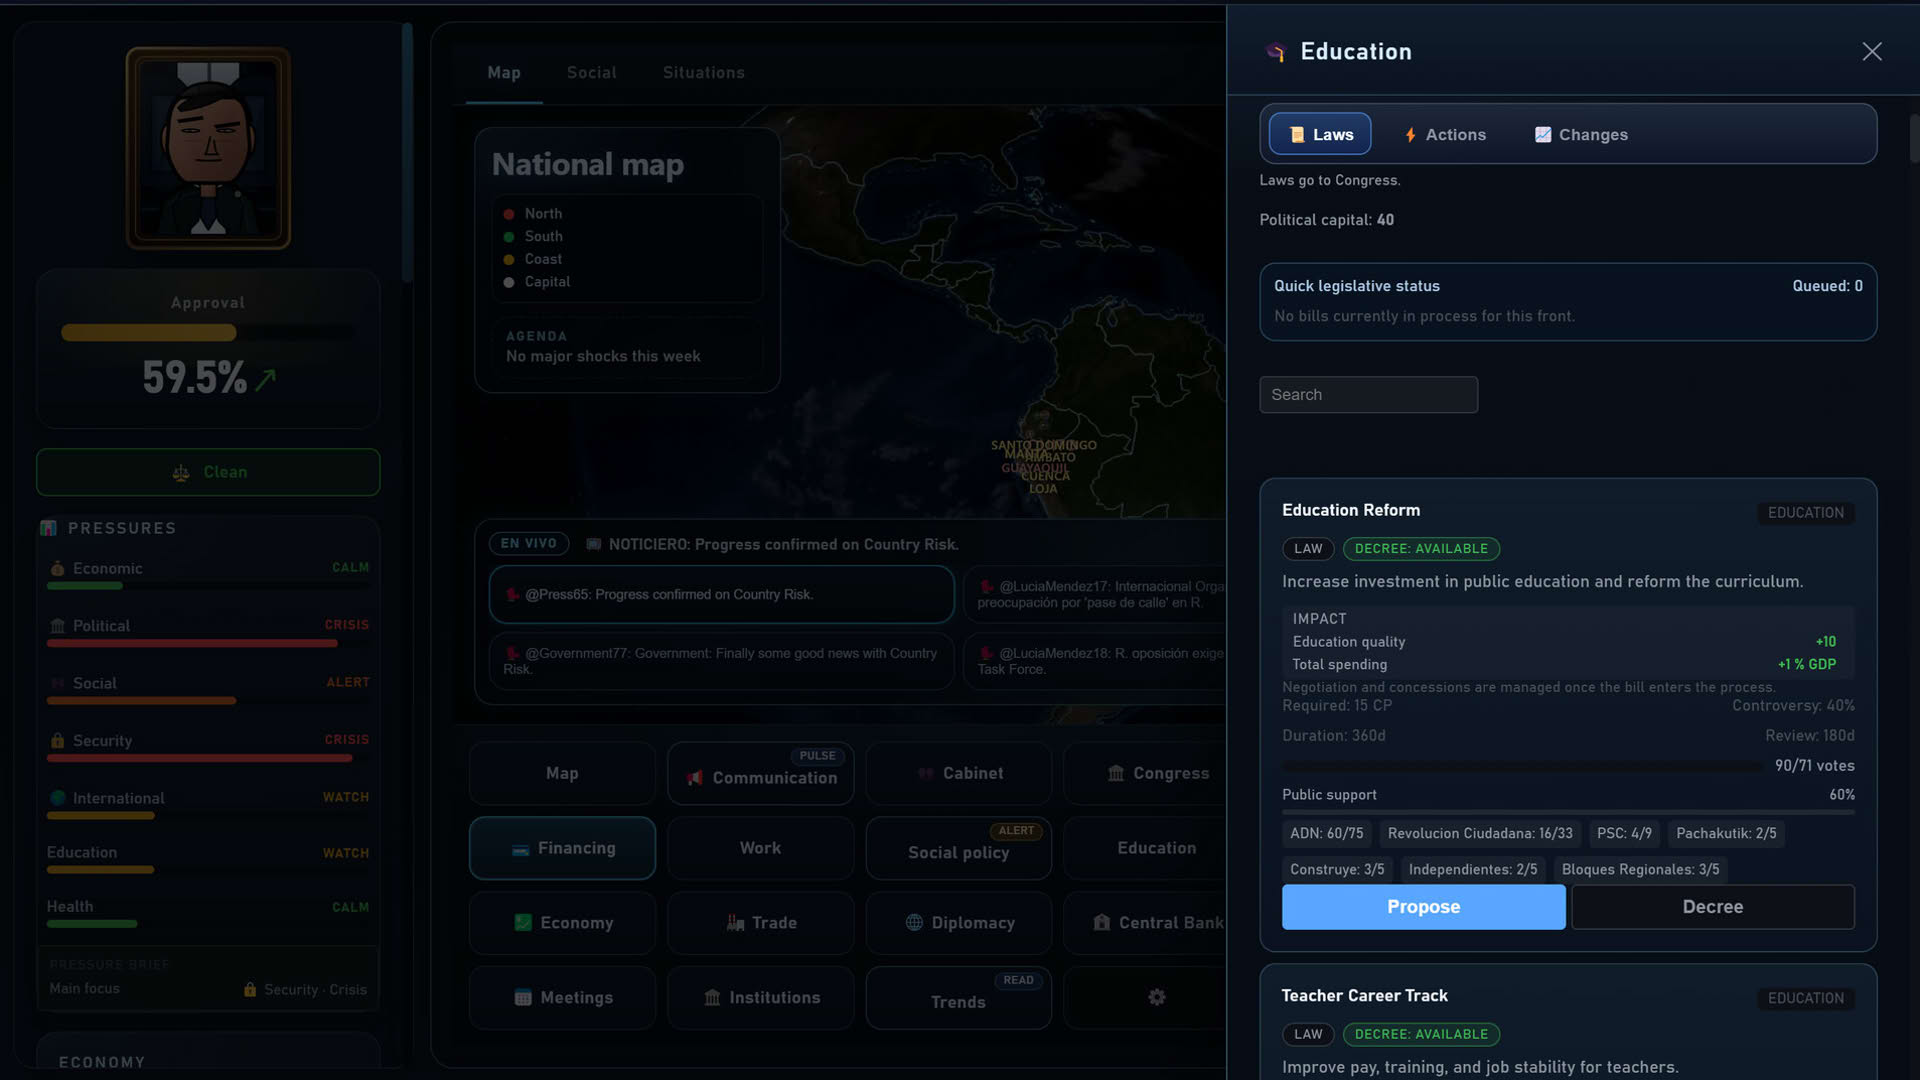Select the Security pressure row
Screen dimensions: 1920x1080
208,746
